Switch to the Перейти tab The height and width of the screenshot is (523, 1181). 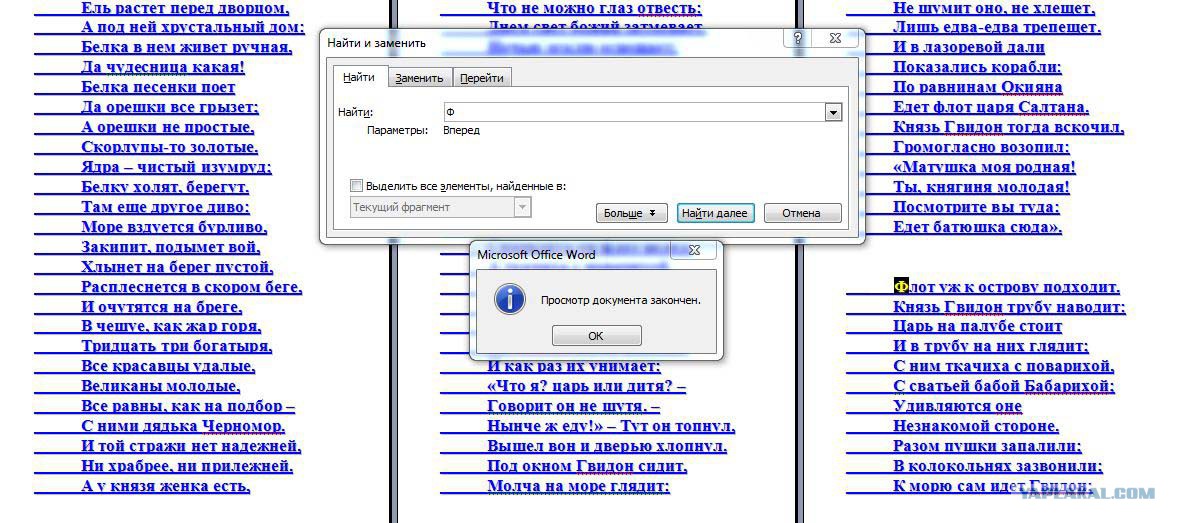click(x=482, y=78)
